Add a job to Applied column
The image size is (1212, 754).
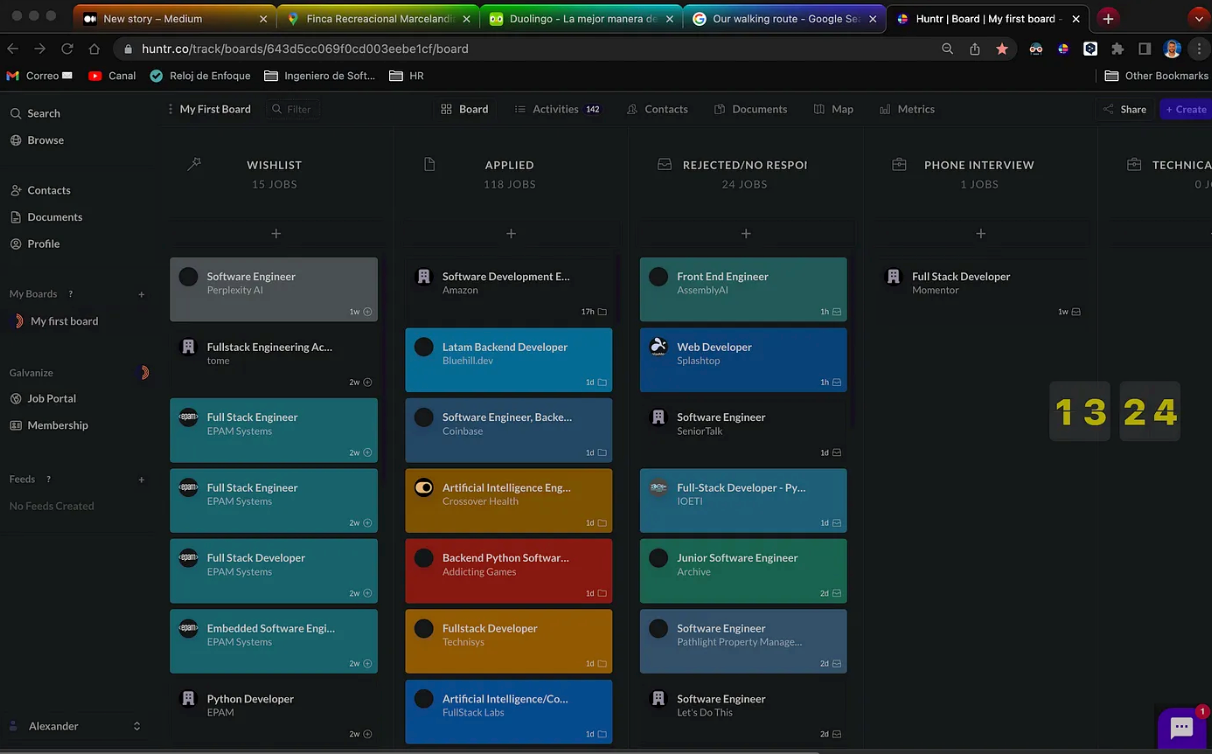tap(511, 234)
